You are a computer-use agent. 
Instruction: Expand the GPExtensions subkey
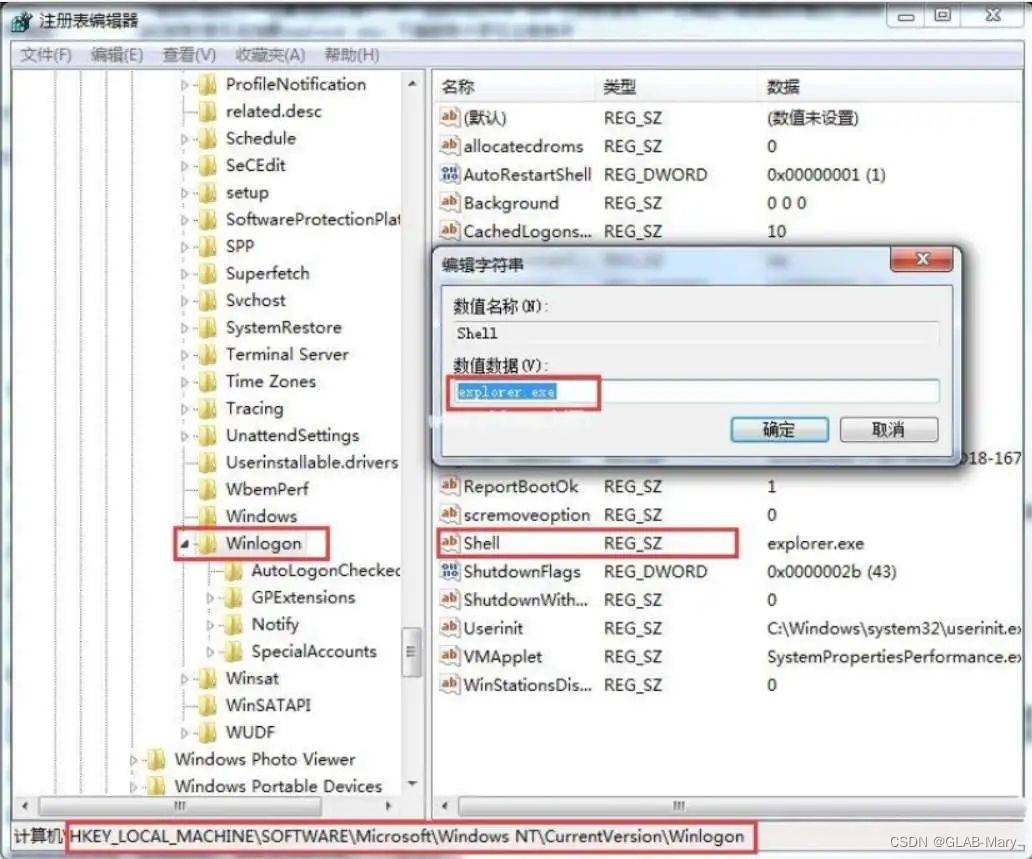click(210, 598)
